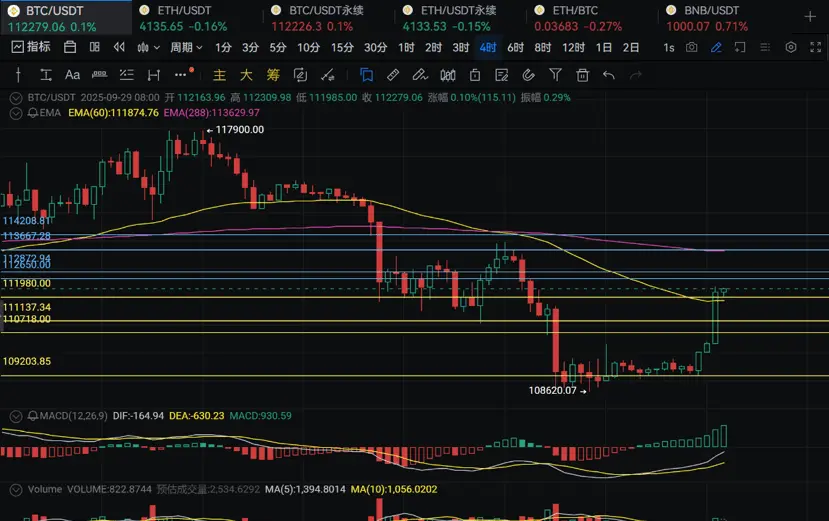Open the split-layout chart icon

click(x=95, y=47)
